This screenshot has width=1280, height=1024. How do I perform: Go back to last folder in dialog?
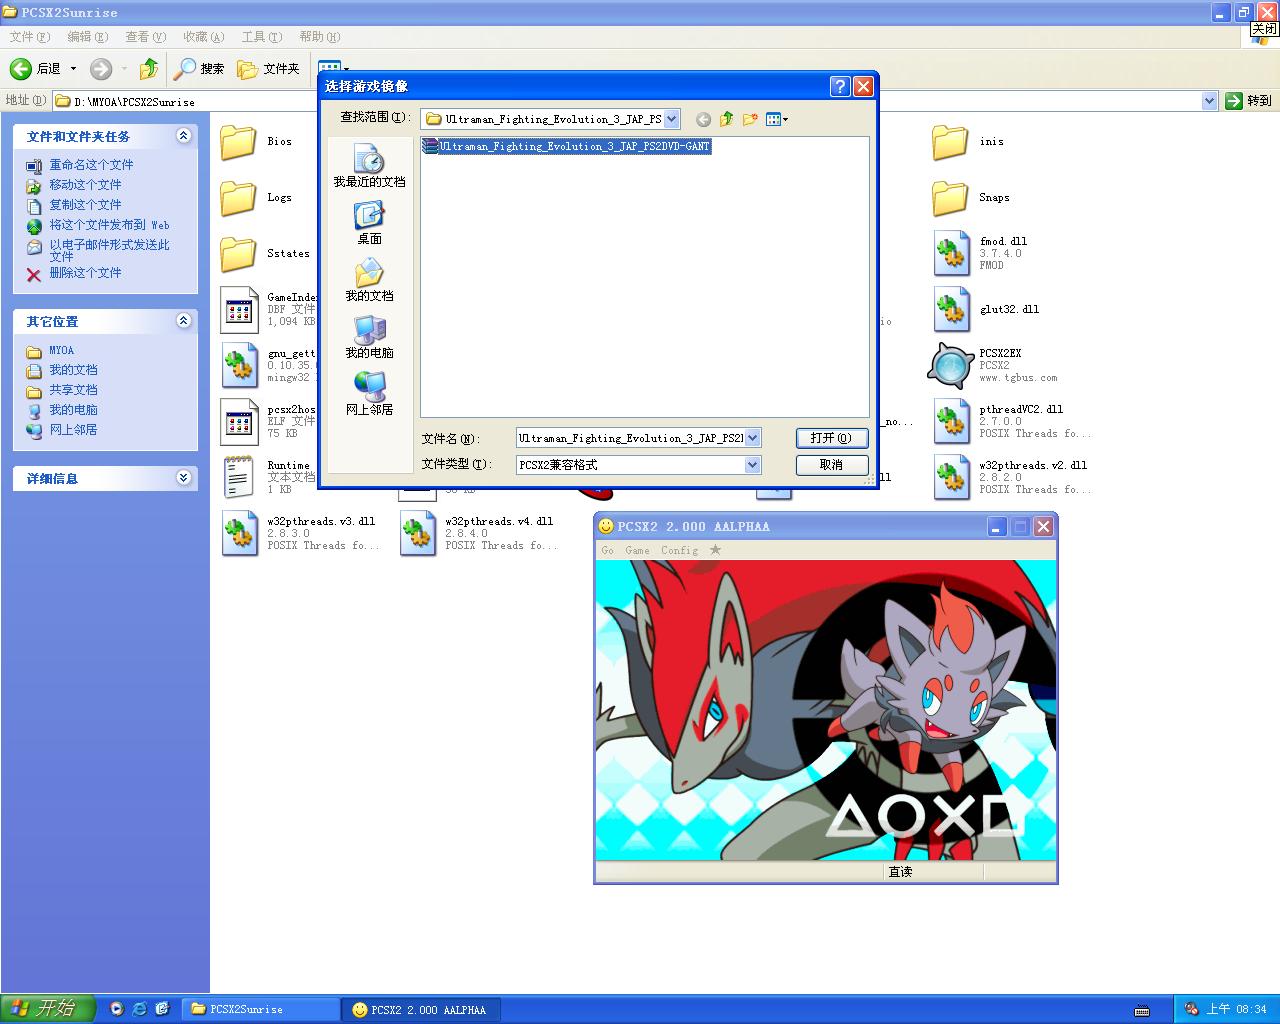point(703,119)
